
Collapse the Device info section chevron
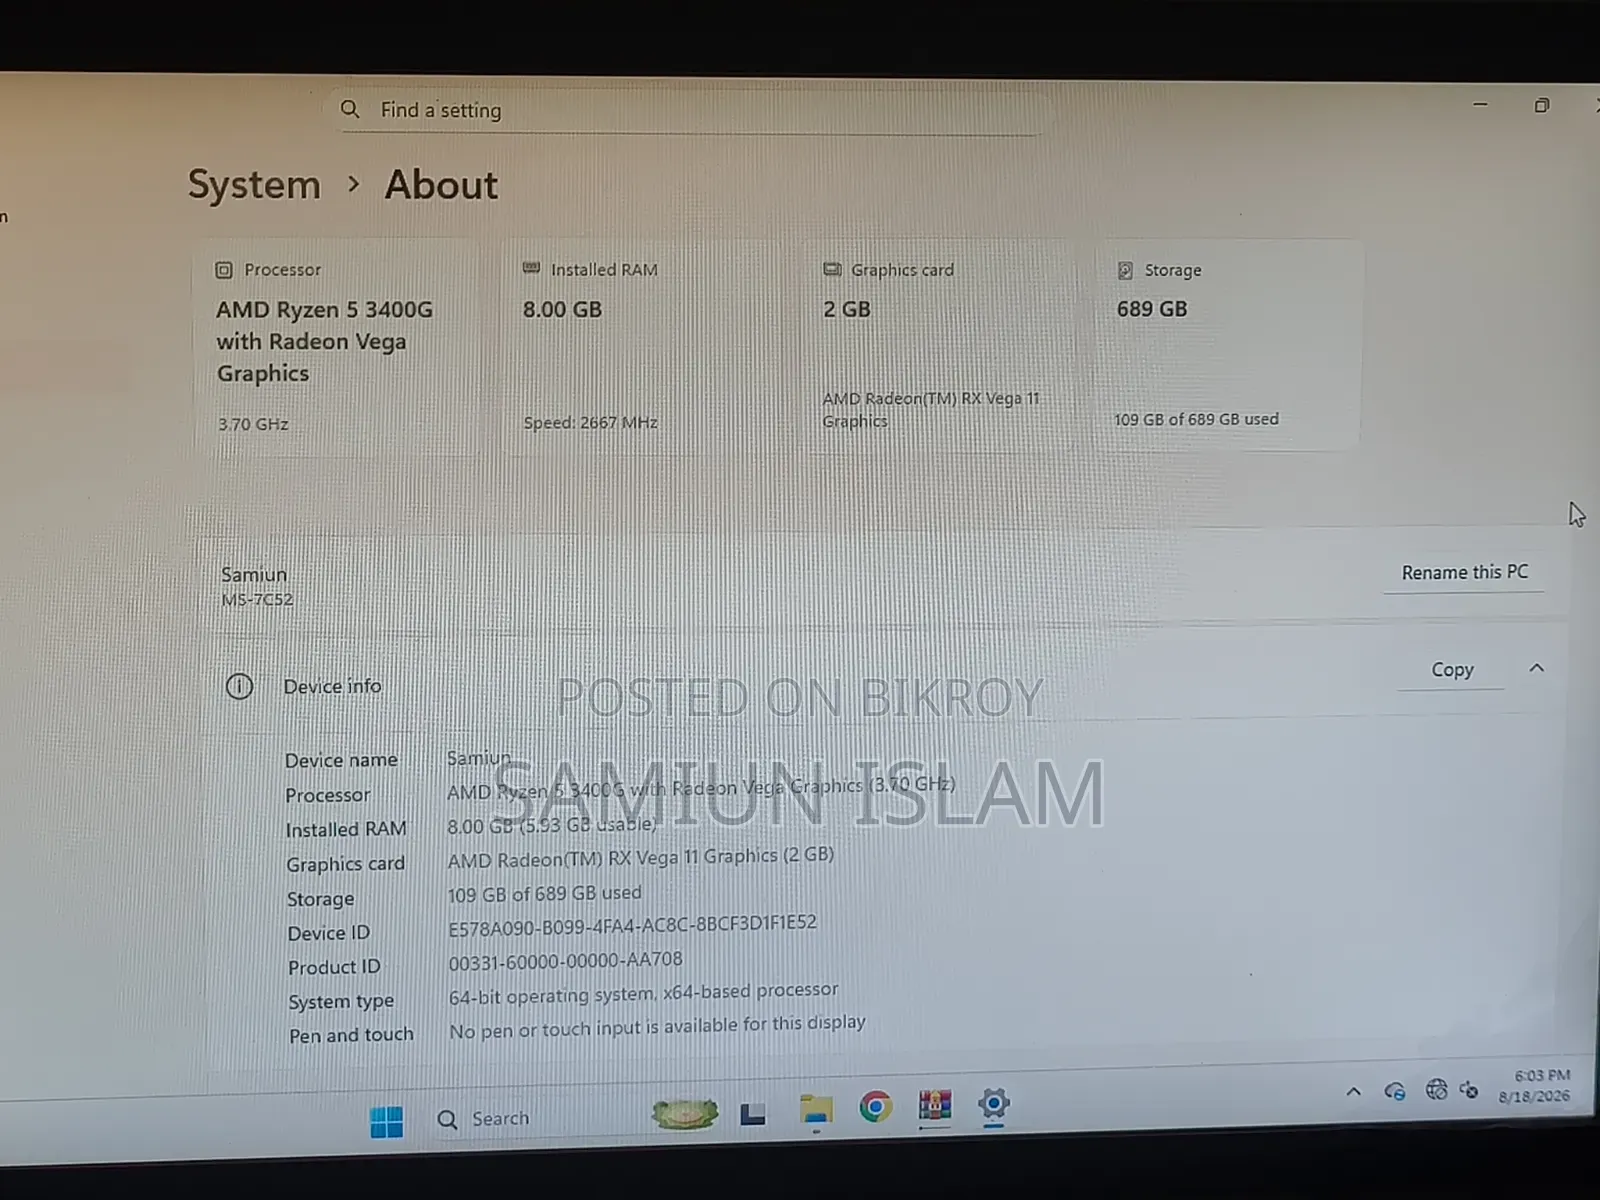pyautogui.click(x=1537, y=668)
